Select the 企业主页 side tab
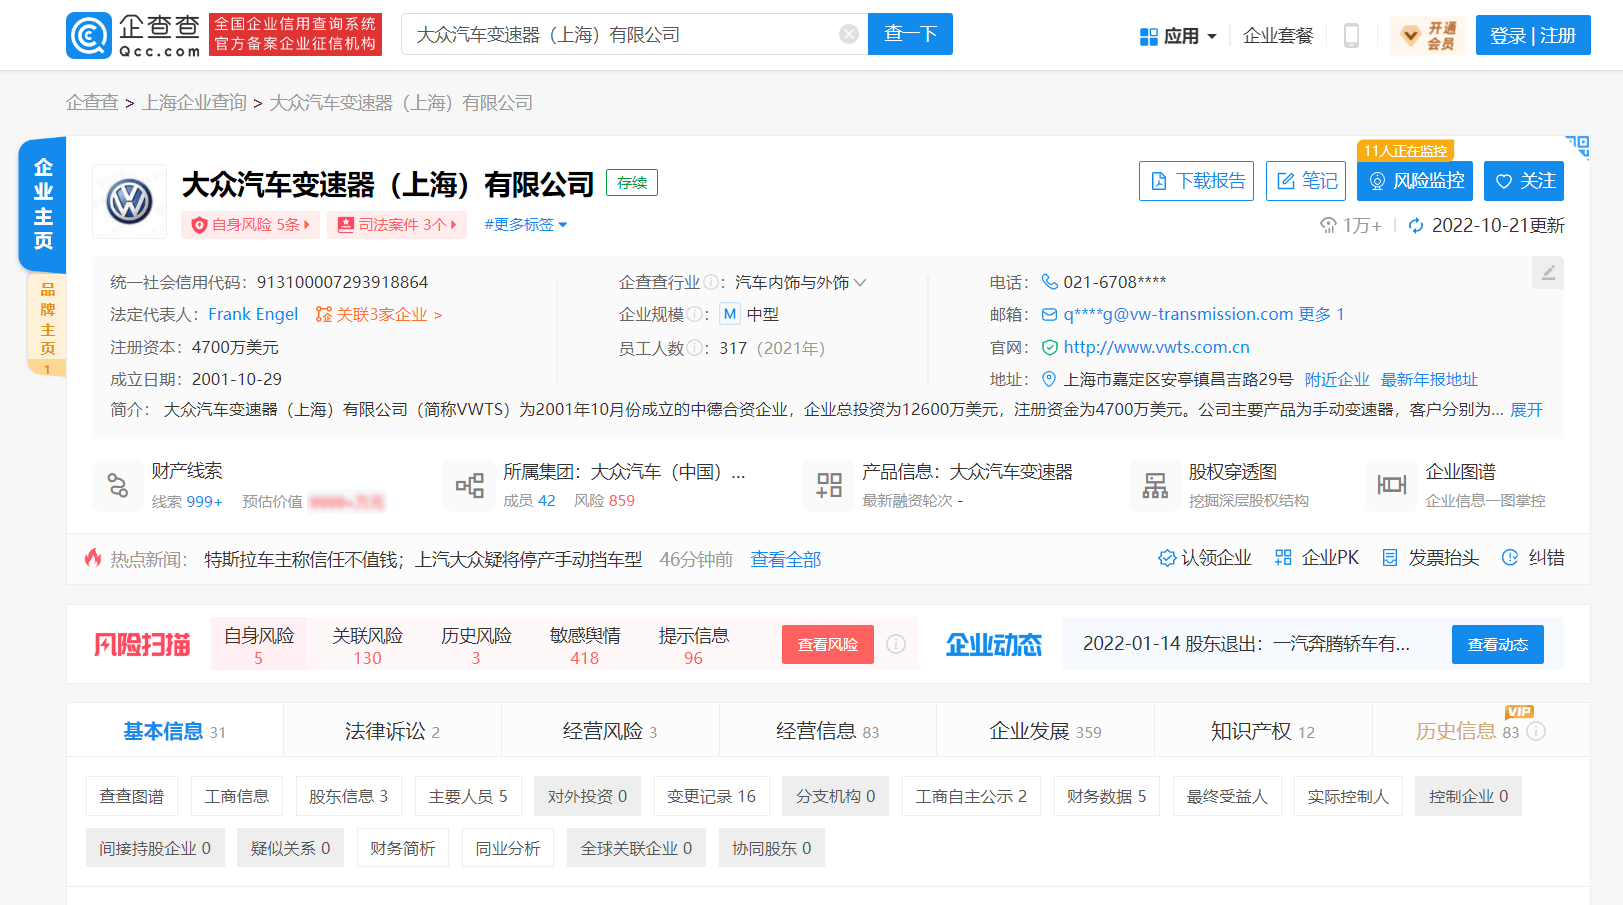Screen dimensions: 1623x905 point(43,204)
